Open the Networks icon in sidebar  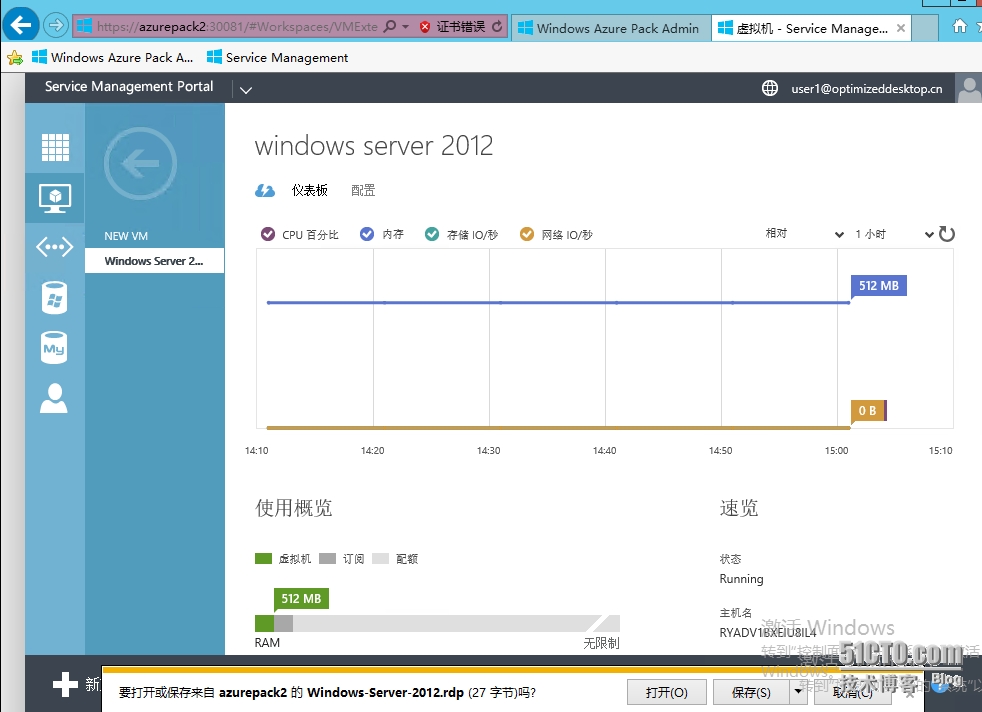[x=55, y=247]
